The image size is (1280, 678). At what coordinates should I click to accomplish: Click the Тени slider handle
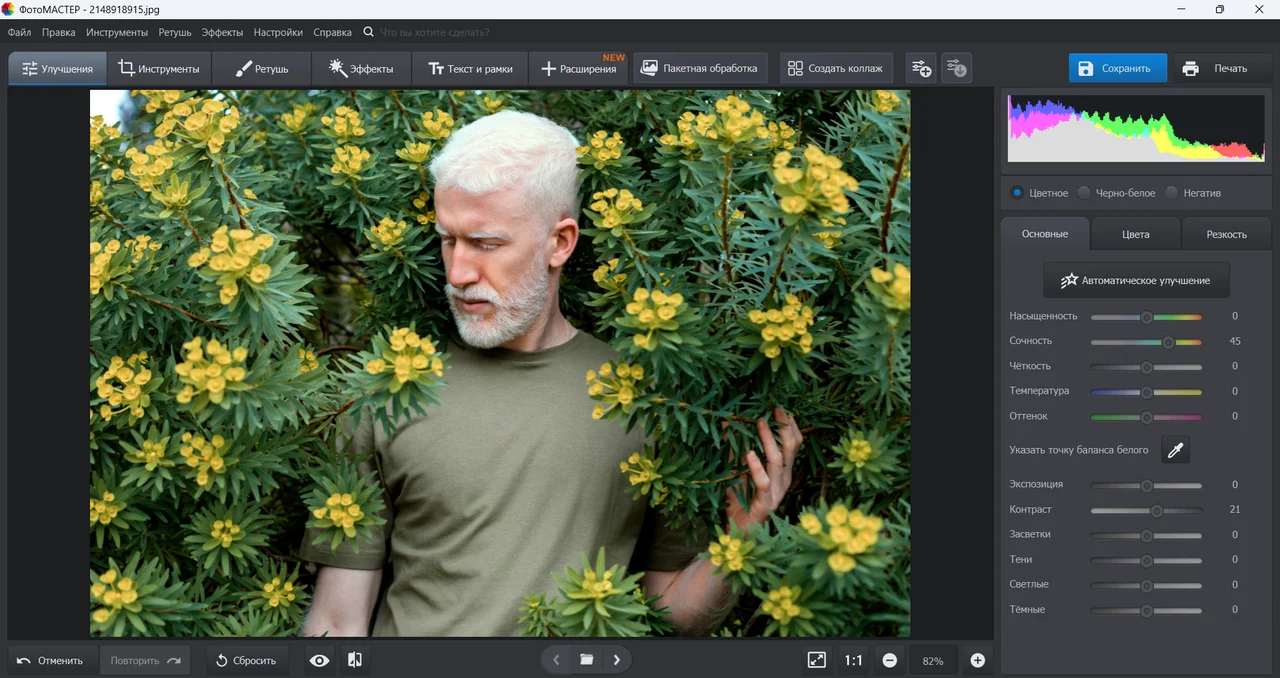(x=1147, y=560)
